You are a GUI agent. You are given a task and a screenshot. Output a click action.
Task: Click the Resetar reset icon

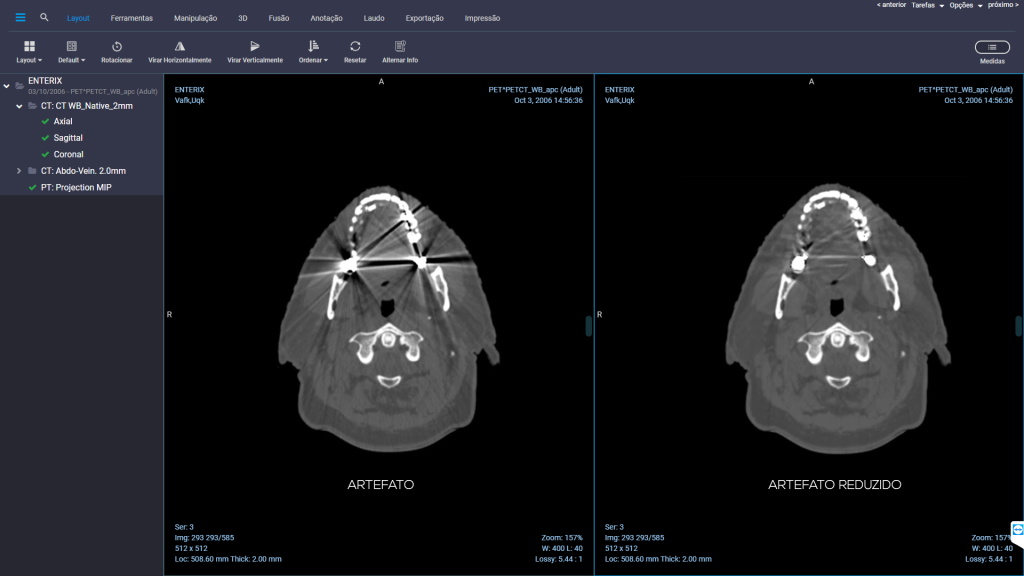click(x=355, y=46)
